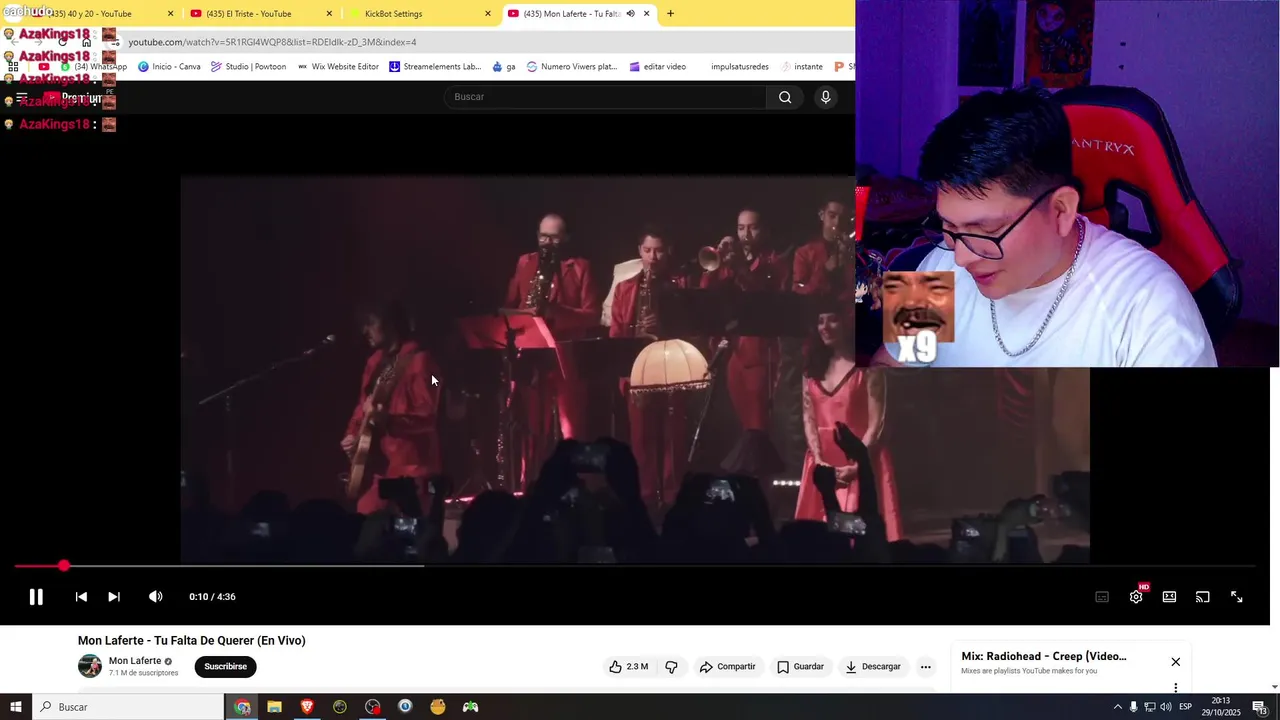
Task: Open the 'instante' bookmark
Action: pyautogui.click(x=801, y=67)
